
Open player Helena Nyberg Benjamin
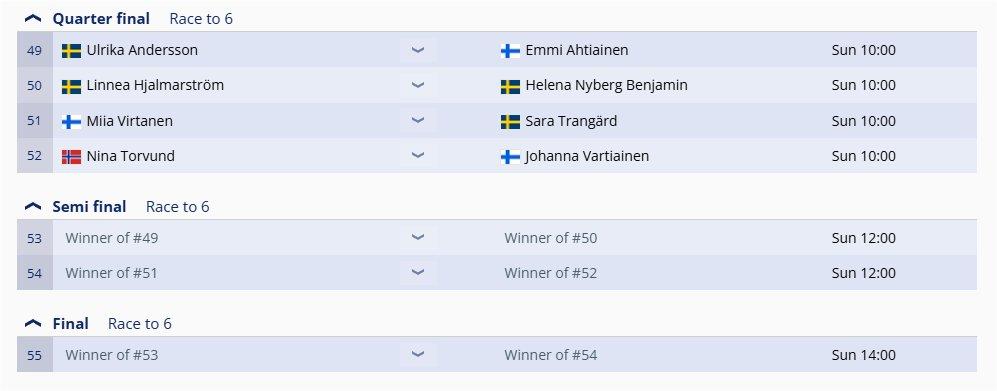click(x=607, y=85)
